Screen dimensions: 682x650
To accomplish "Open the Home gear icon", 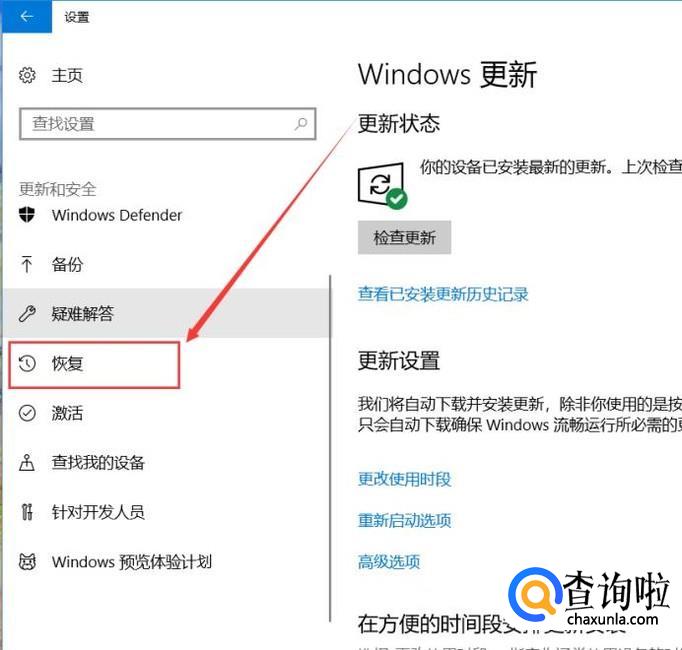I will 27,75.
